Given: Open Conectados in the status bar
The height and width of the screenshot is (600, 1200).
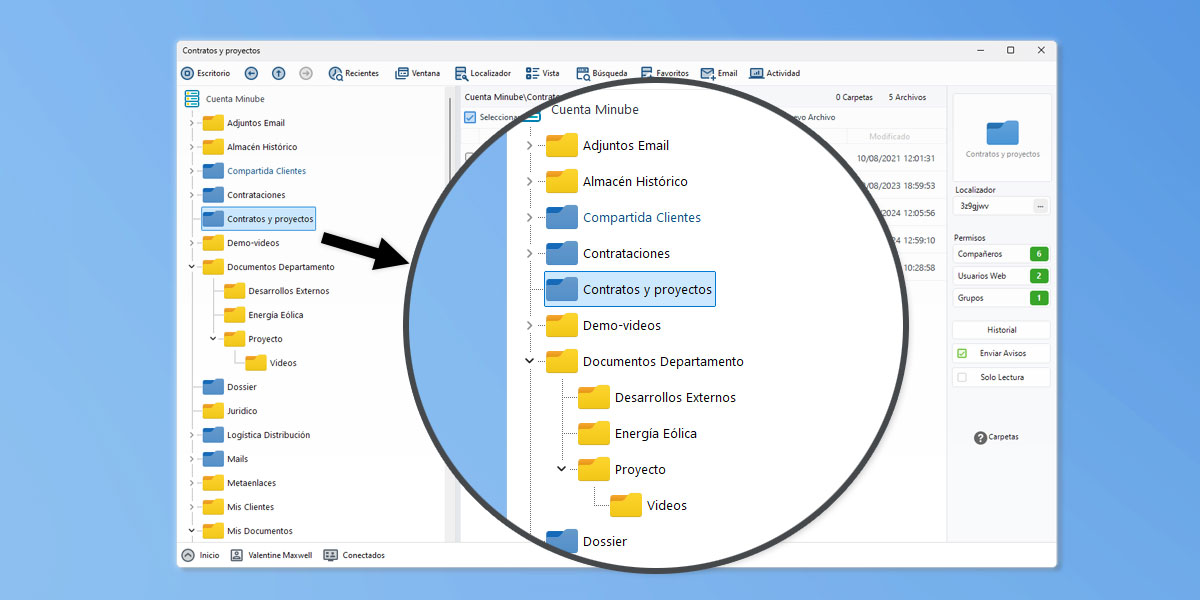Looking at the screenshot, I should pyautogui.click(x=354, y=555).
